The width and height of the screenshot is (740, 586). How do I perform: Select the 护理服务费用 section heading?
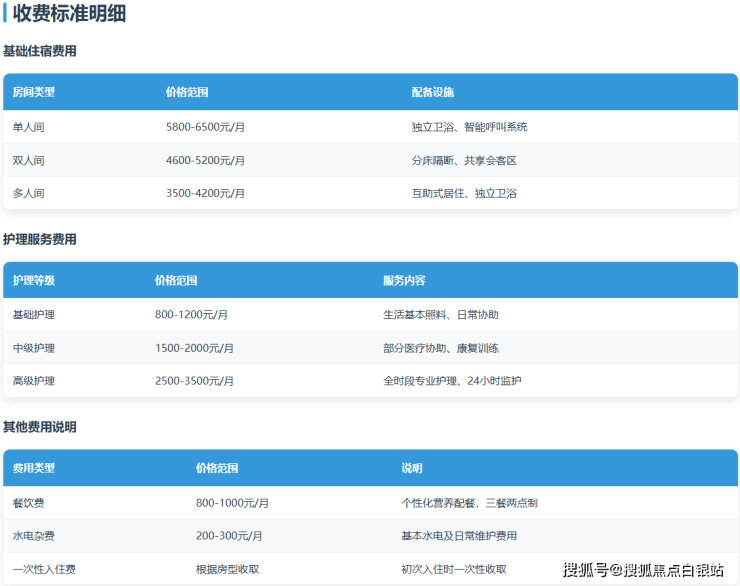click(40, 239)
